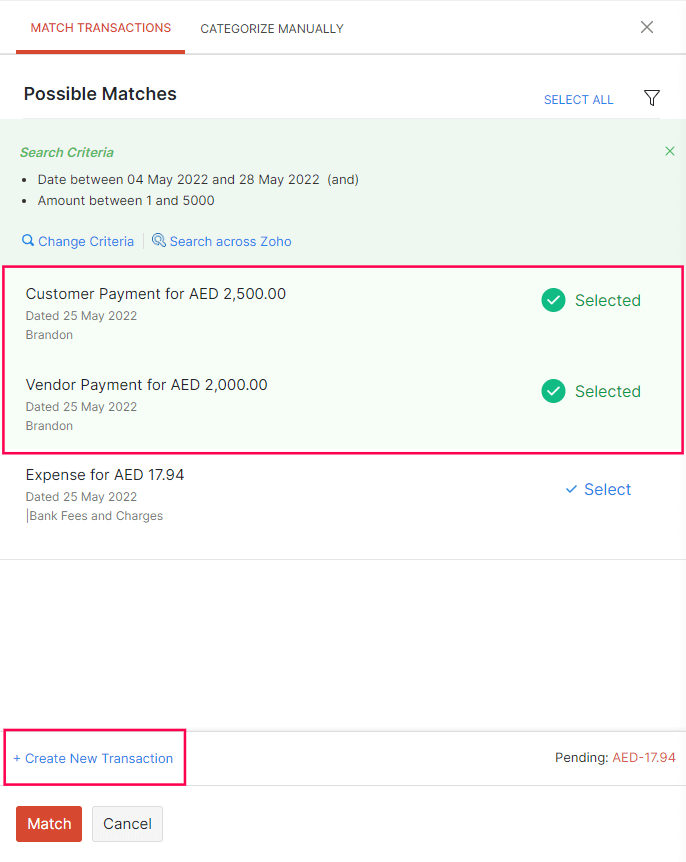
Task: Confirm matching with the Match button
Action: coord(48,823)
